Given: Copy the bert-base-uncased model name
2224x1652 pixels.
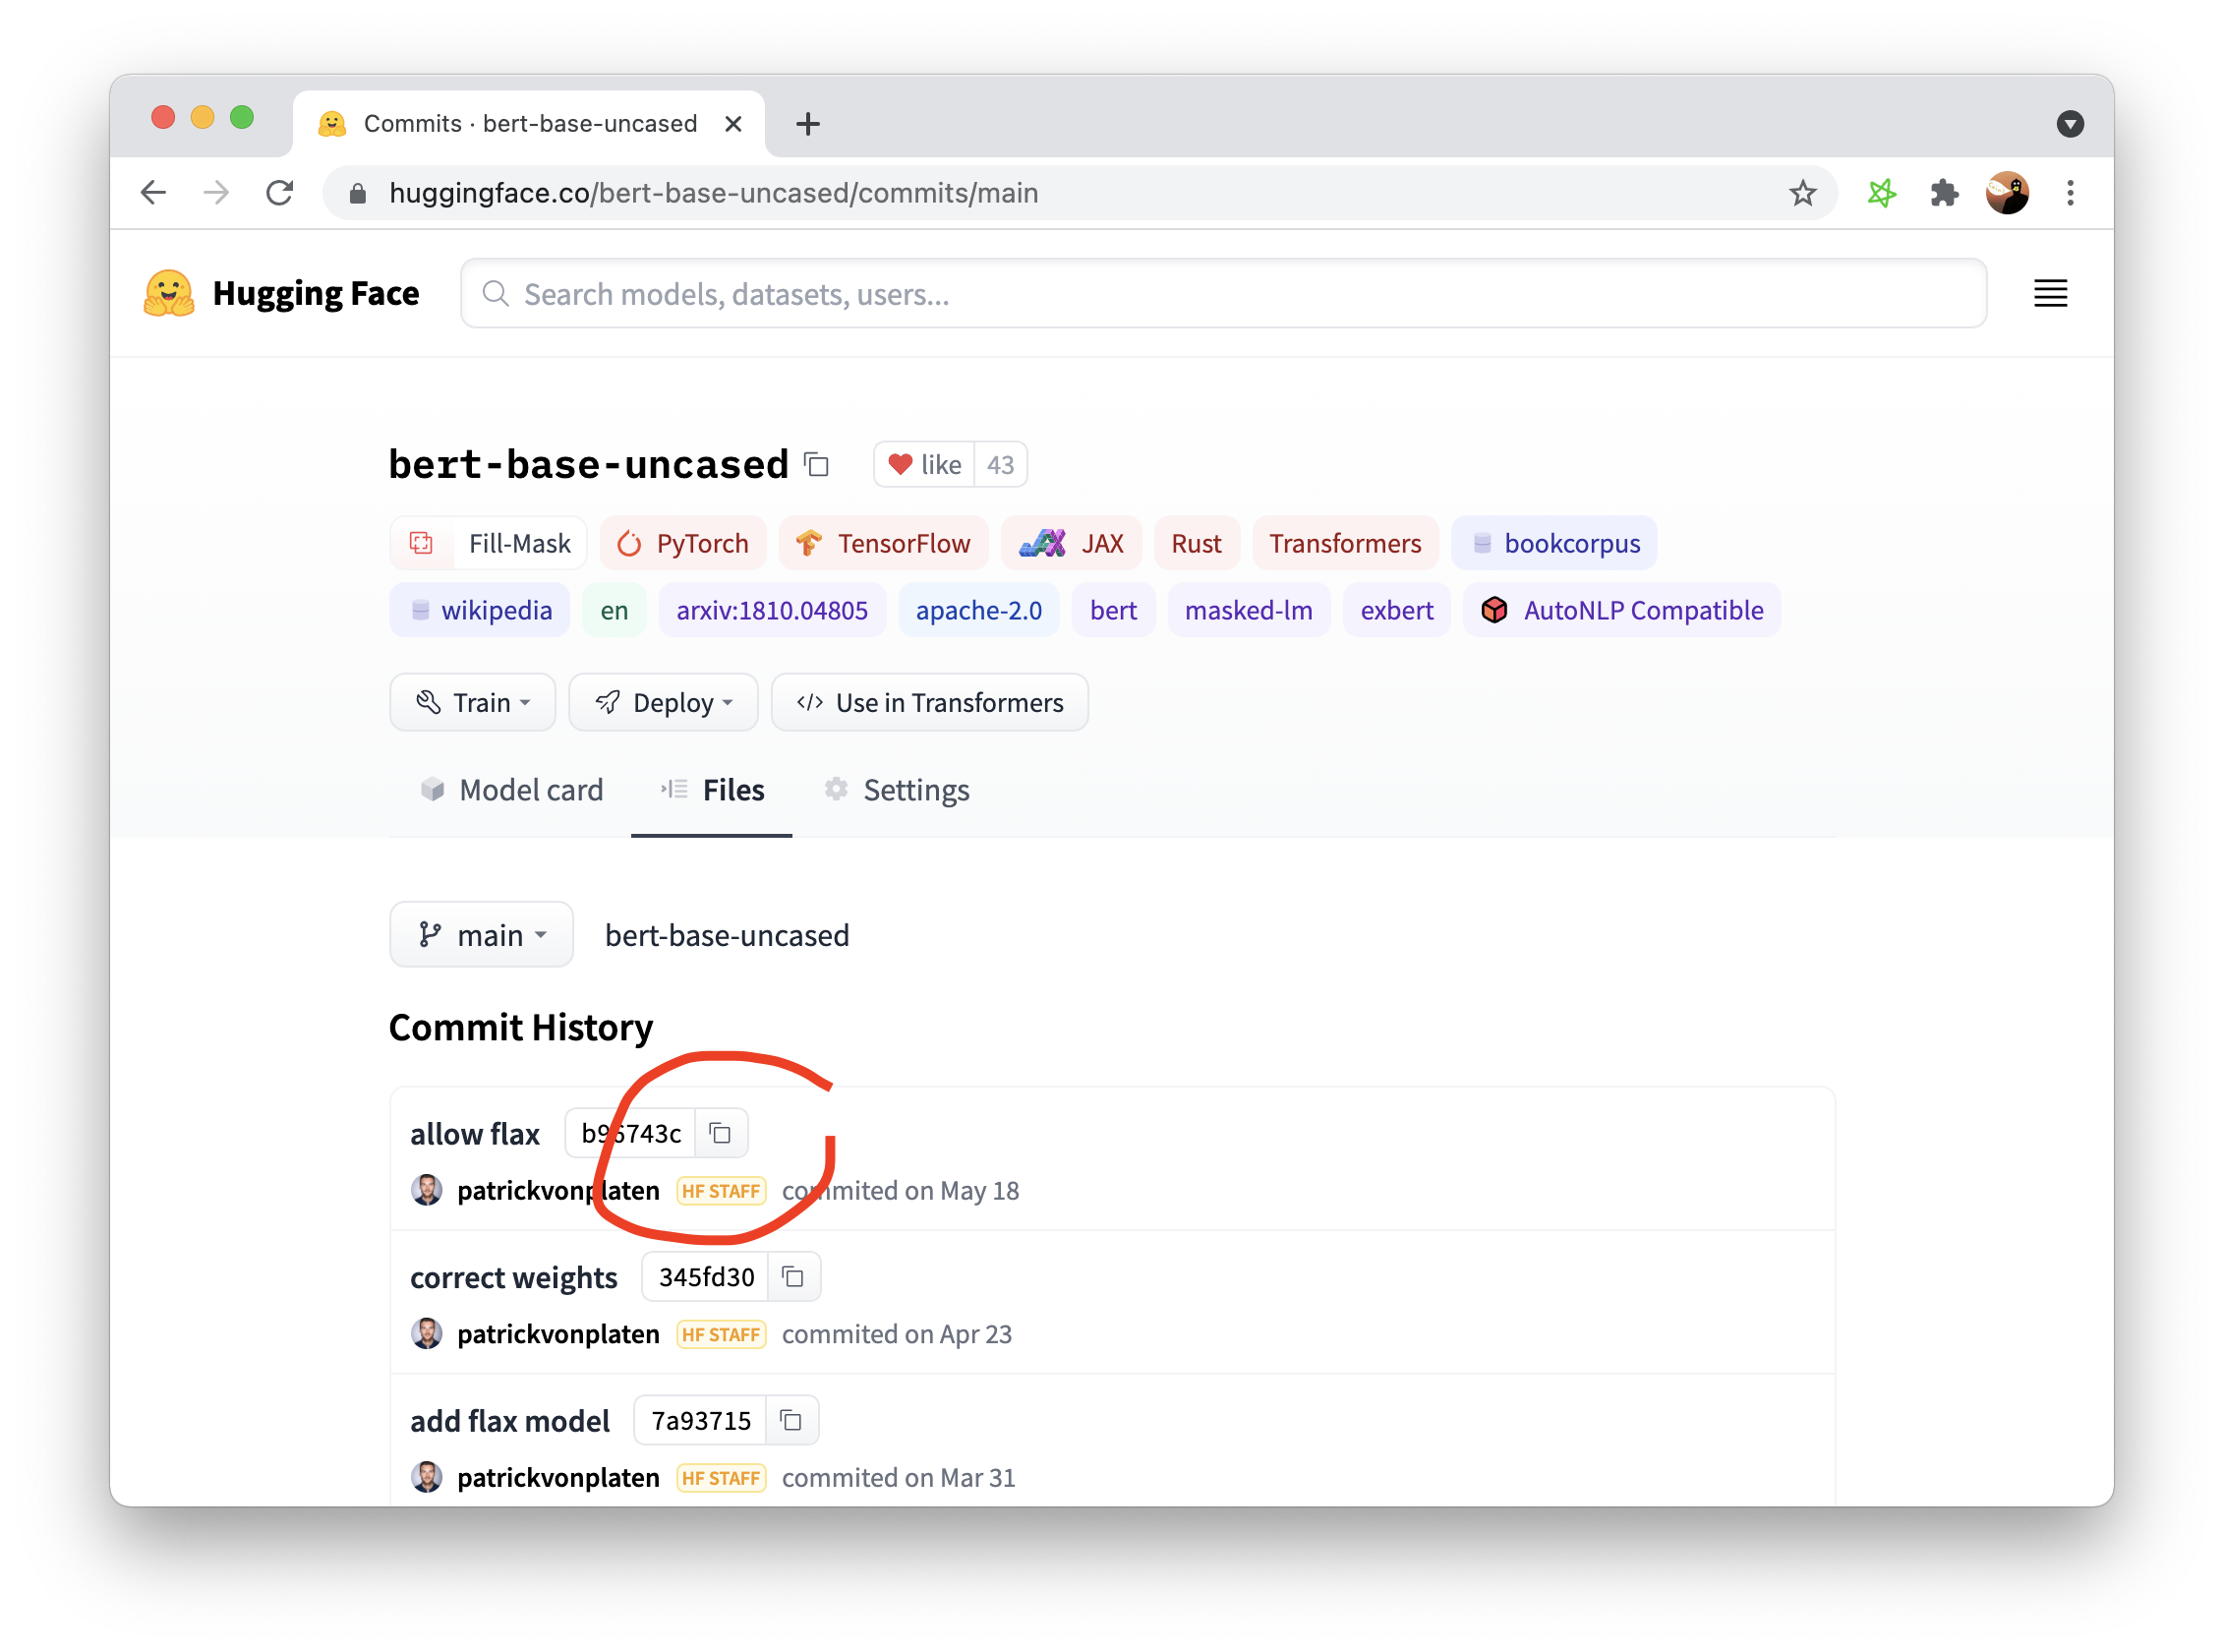Looking at the screenshot, I should tap(817, 465).
